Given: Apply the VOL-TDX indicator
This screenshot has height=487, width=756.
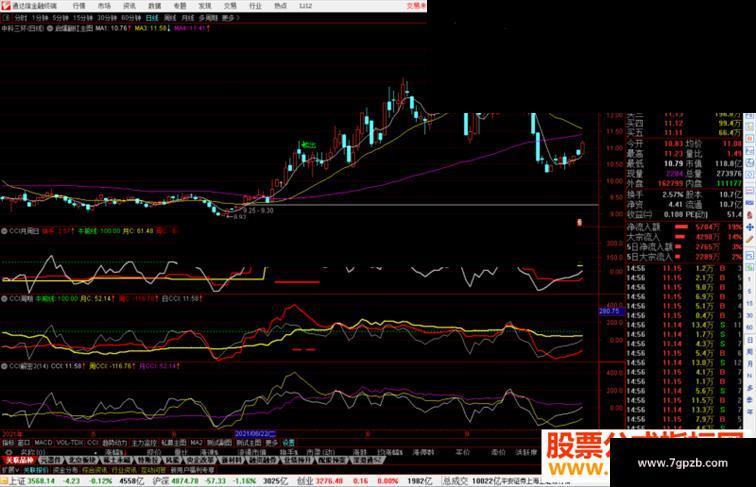Looking at the screenshot, I should pos(70,442).
